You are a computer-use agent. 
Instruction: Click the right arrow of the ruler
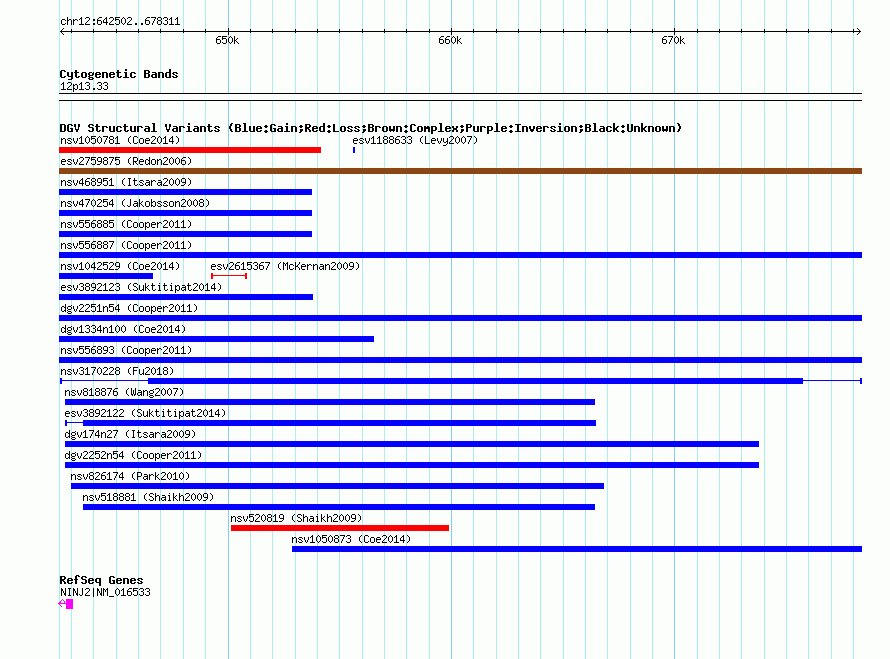(858, 32)
